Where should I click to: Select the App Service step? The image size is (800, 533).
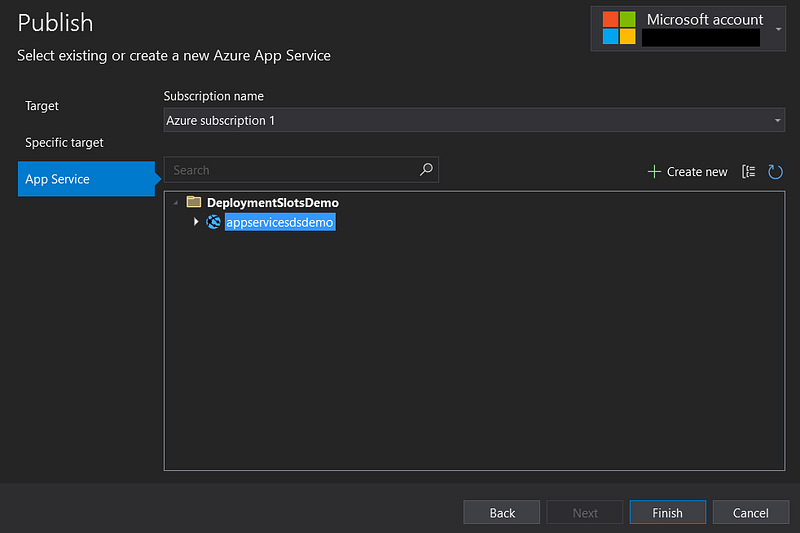click(x=58, y=180)
